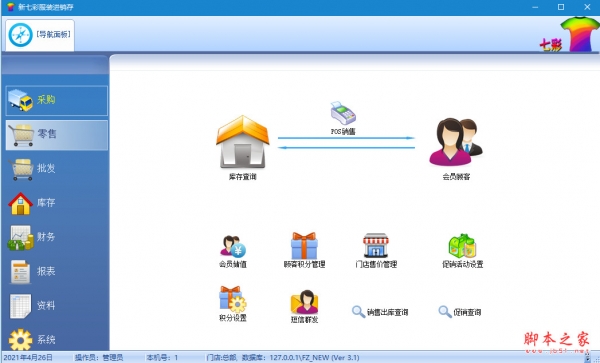The width and height of the screenshot is (600, 363).
Task: Click the 库存查询 house icon
Action: point(243,142)
